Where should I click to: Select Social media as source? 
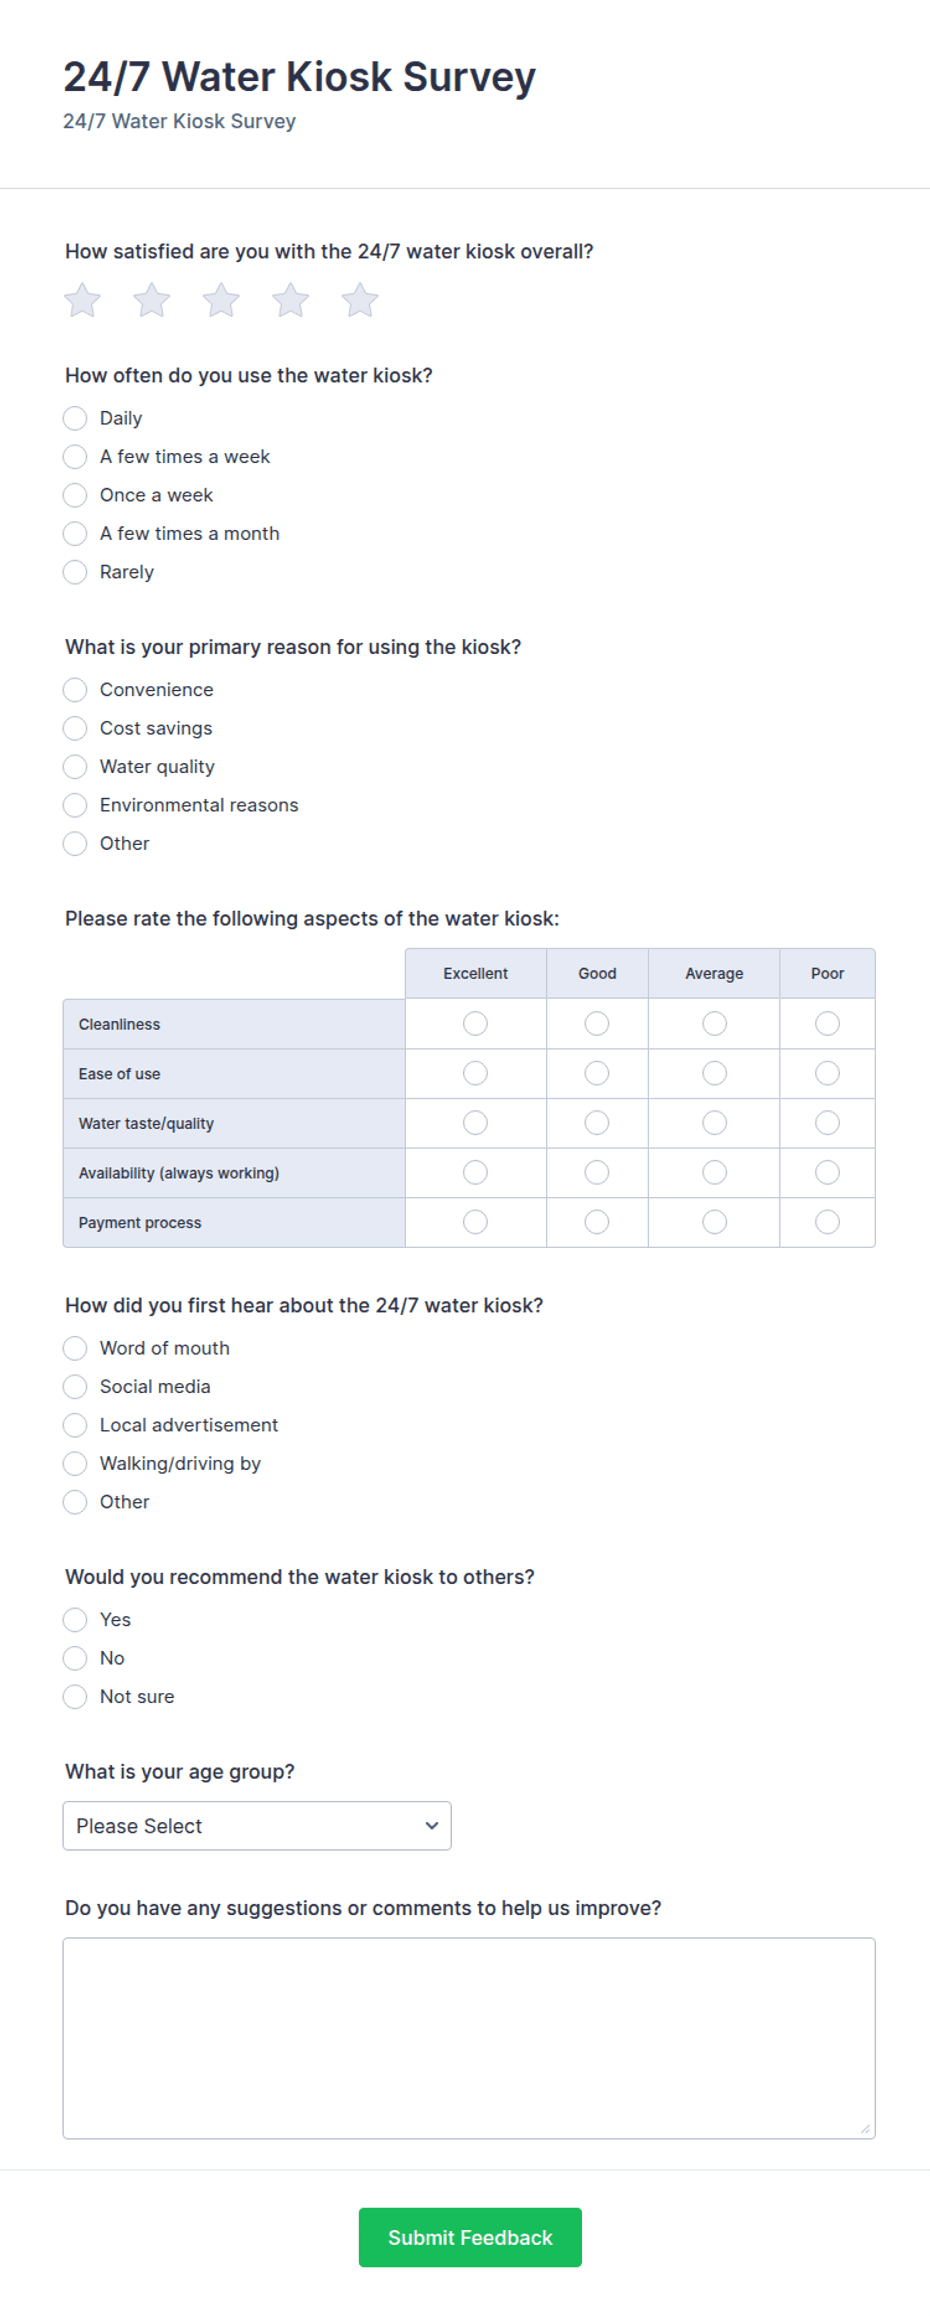click(75, 1386)
